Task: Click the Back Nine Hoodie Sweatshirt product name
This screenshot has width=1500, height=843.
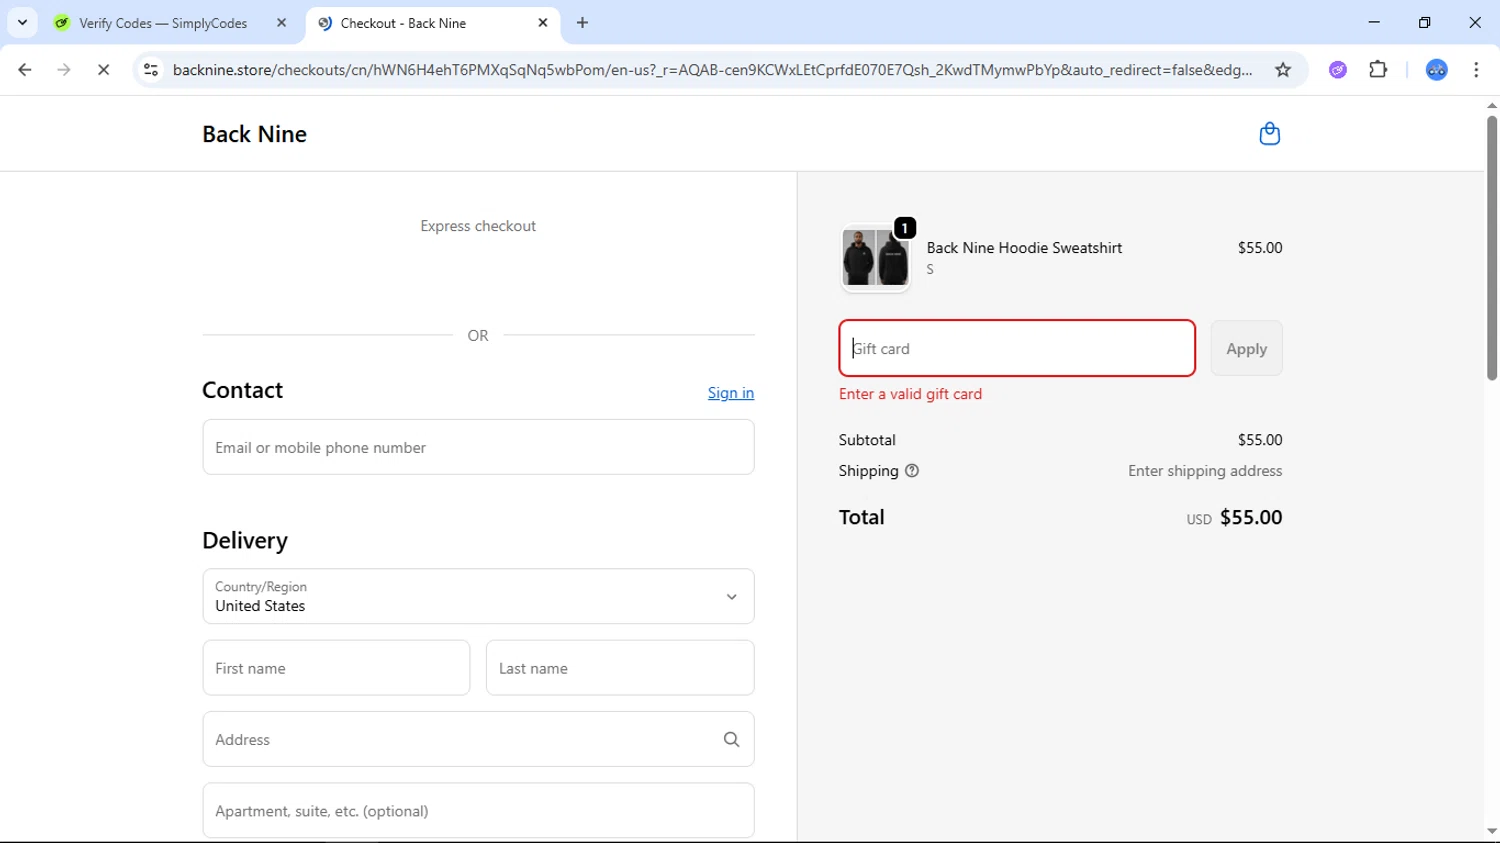Action: pos(1024,248)
